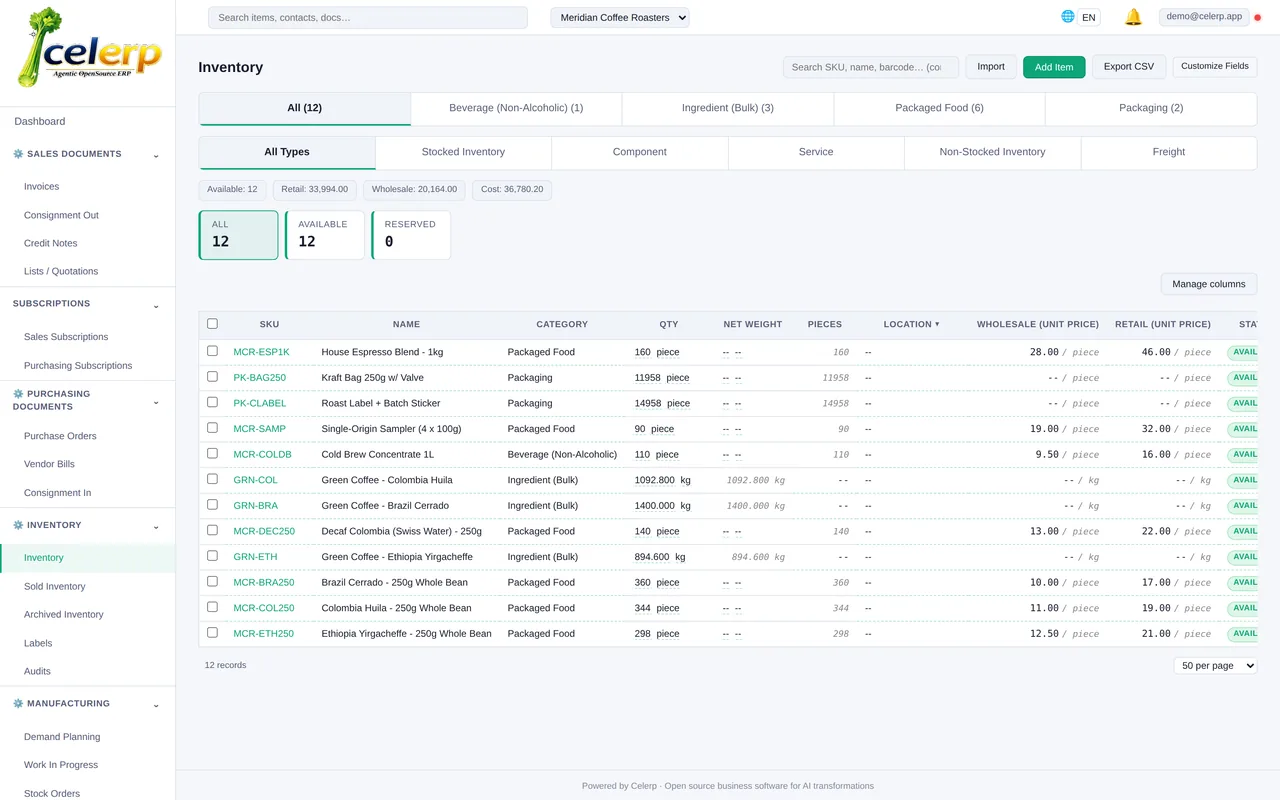Select the Stocked Inventory type tab
Viewport: 1280px width, 800px height.
(463, 152)
